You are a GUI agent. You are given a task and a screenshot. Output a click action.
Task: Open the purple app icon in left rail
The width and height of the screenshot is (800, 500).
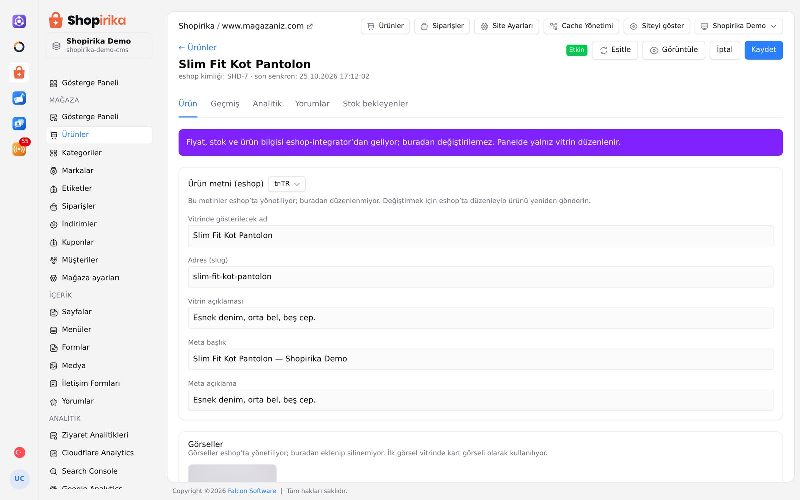[x=19, y=21]
